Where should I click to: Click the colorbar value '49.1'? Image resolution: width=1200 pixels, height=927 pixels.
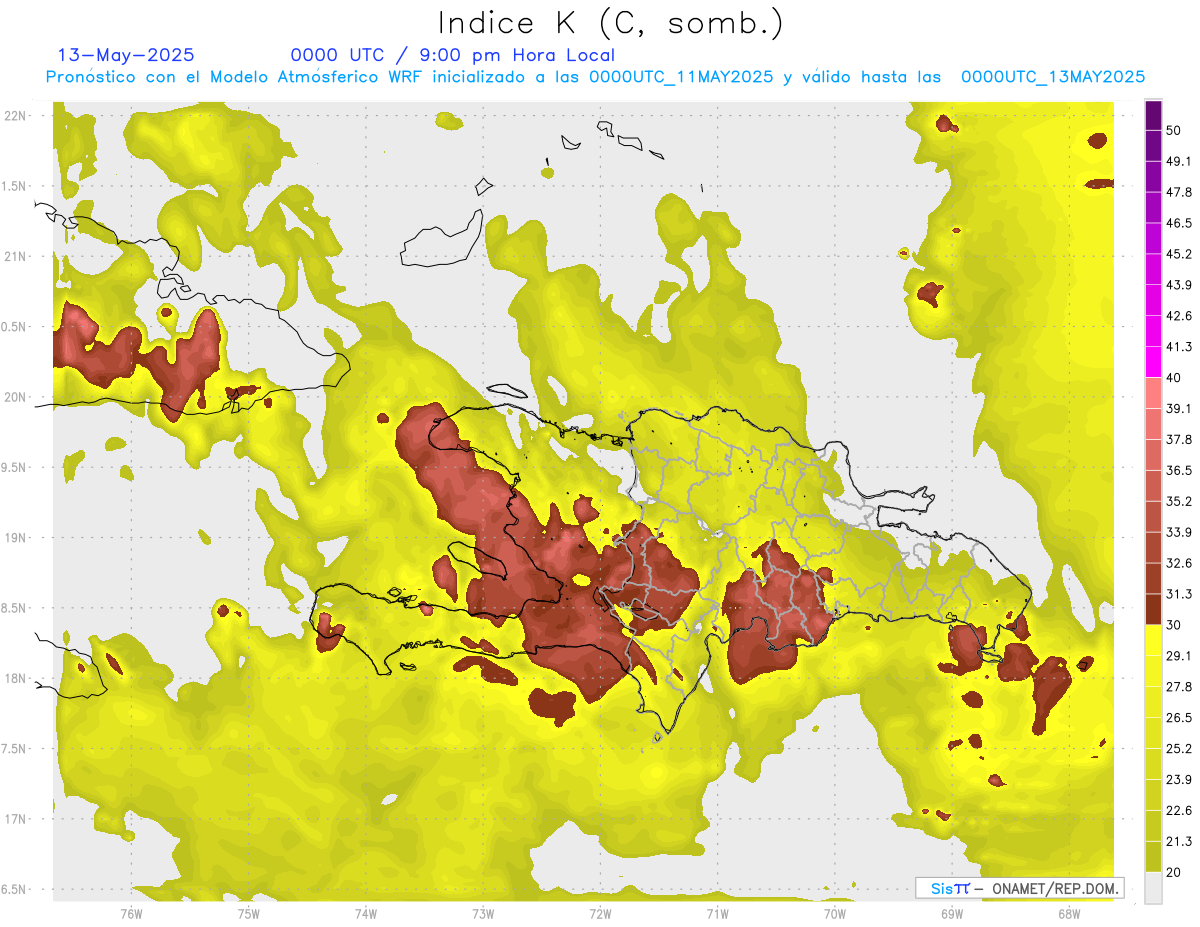[x=1178, y=161]
